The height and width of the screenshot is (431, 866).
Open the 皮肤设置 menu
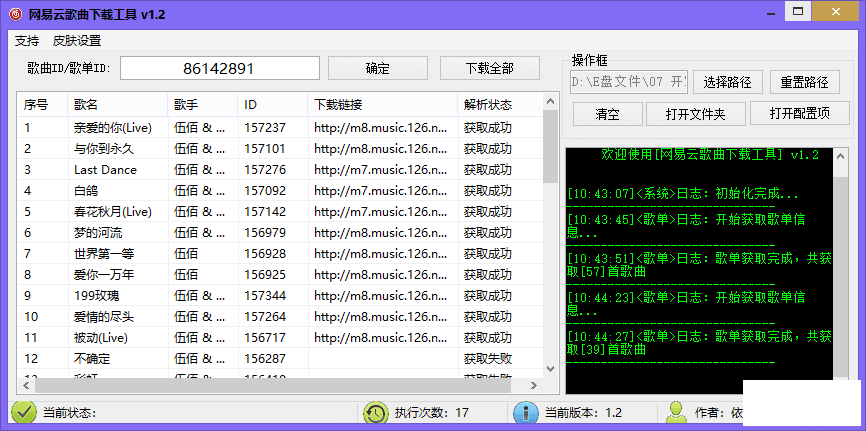point(77,40)
